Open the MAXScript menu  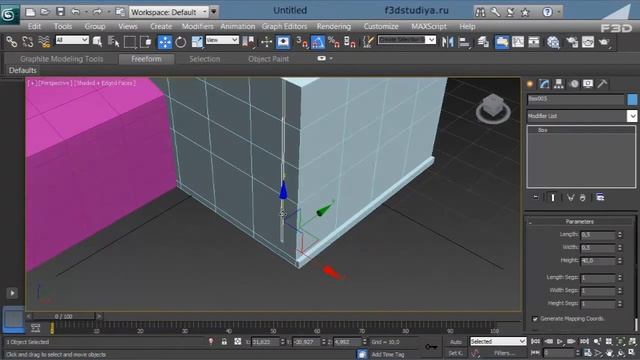point(429,26)
